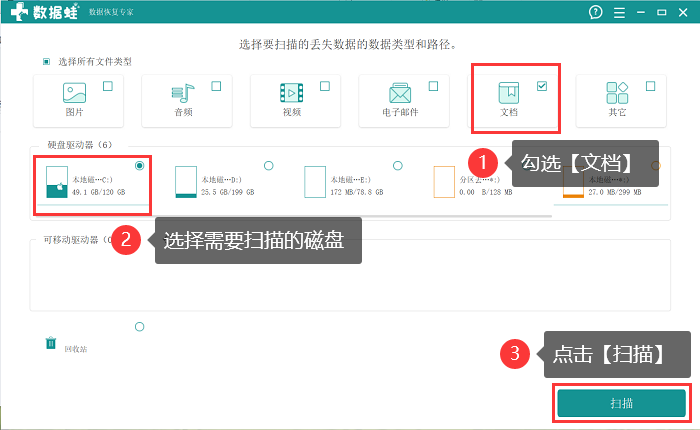Click the 视频 video type icon

pos(292,93)
